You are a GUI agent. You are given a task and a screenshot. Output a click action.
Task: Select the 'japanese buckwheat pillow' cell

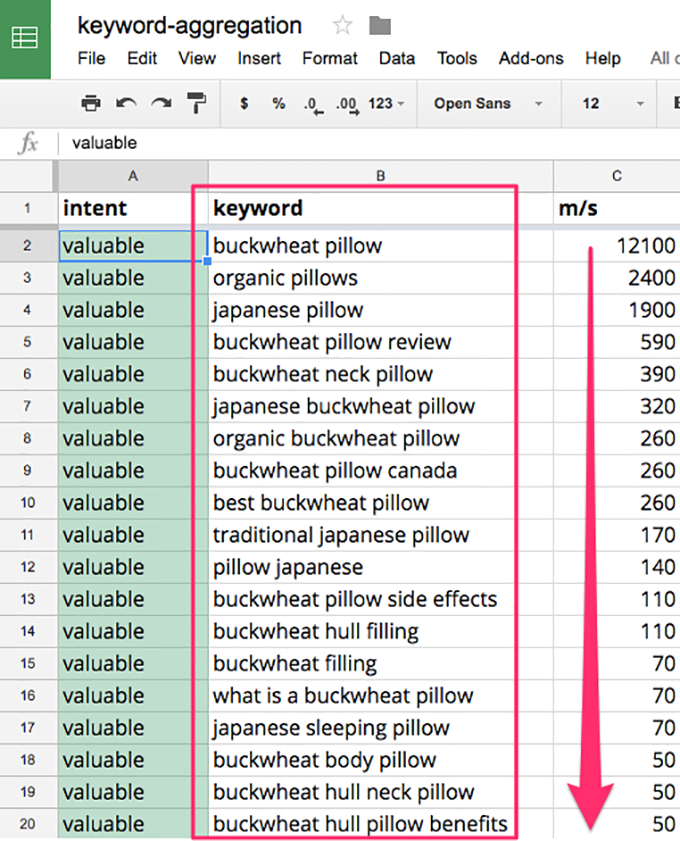[380, 407]
